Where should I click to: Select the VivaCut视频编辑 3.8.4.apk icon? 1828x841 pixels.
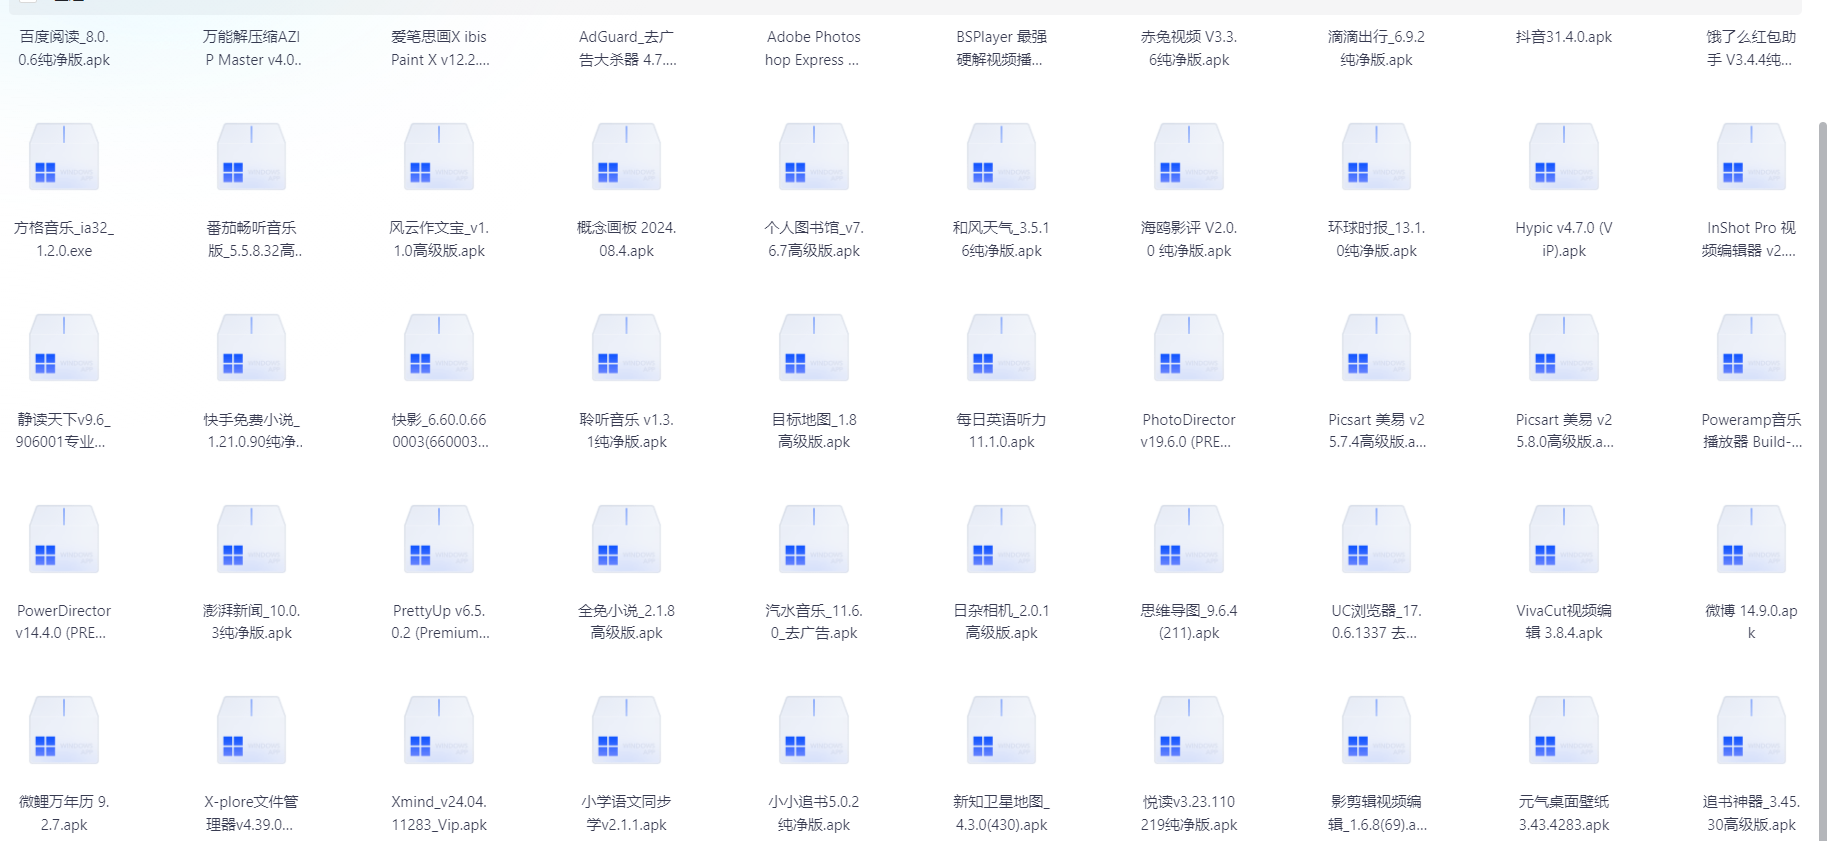pos(1564,539)
